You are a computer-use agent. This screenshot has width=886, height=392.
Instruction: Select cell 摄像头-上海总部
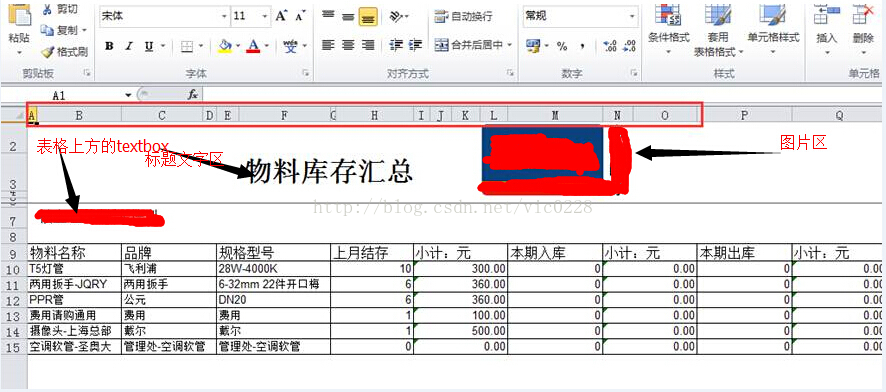pos(75,331)
